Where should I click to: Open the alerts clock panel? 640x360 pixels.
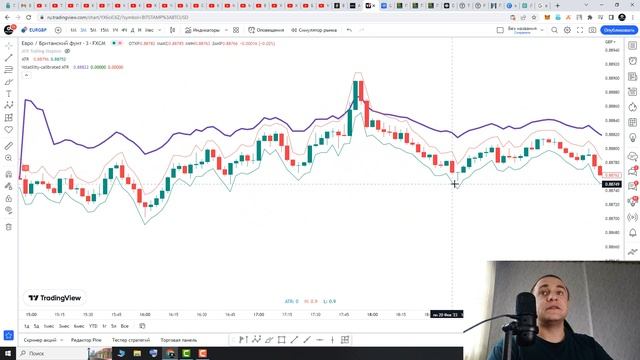632,61
